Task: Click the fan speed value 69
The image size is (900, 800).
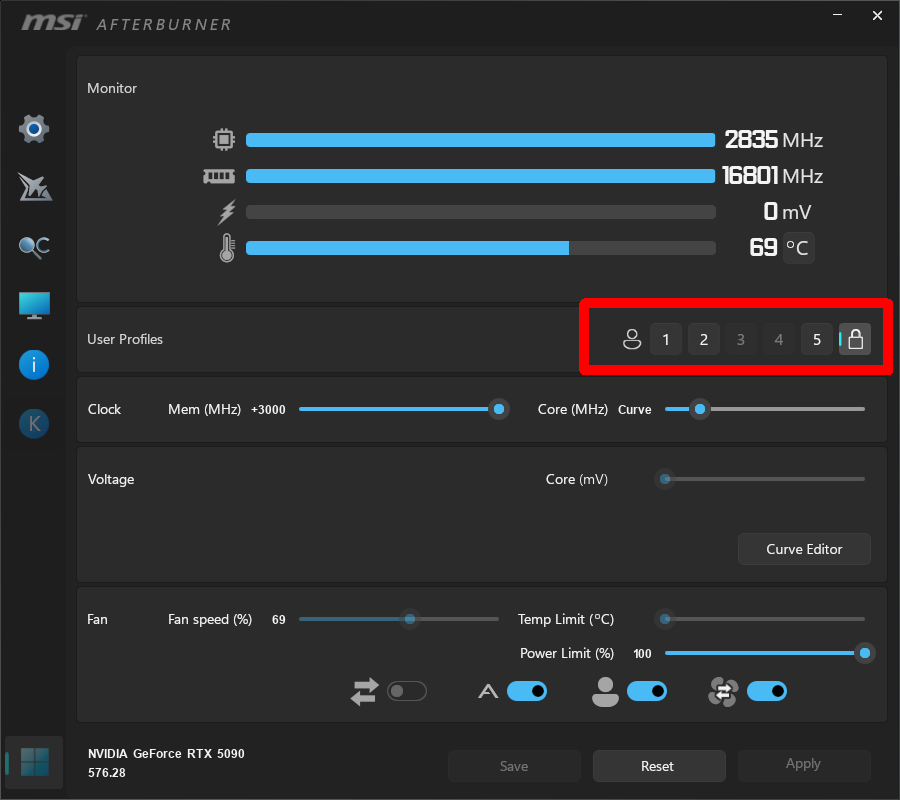Action: 278,620
